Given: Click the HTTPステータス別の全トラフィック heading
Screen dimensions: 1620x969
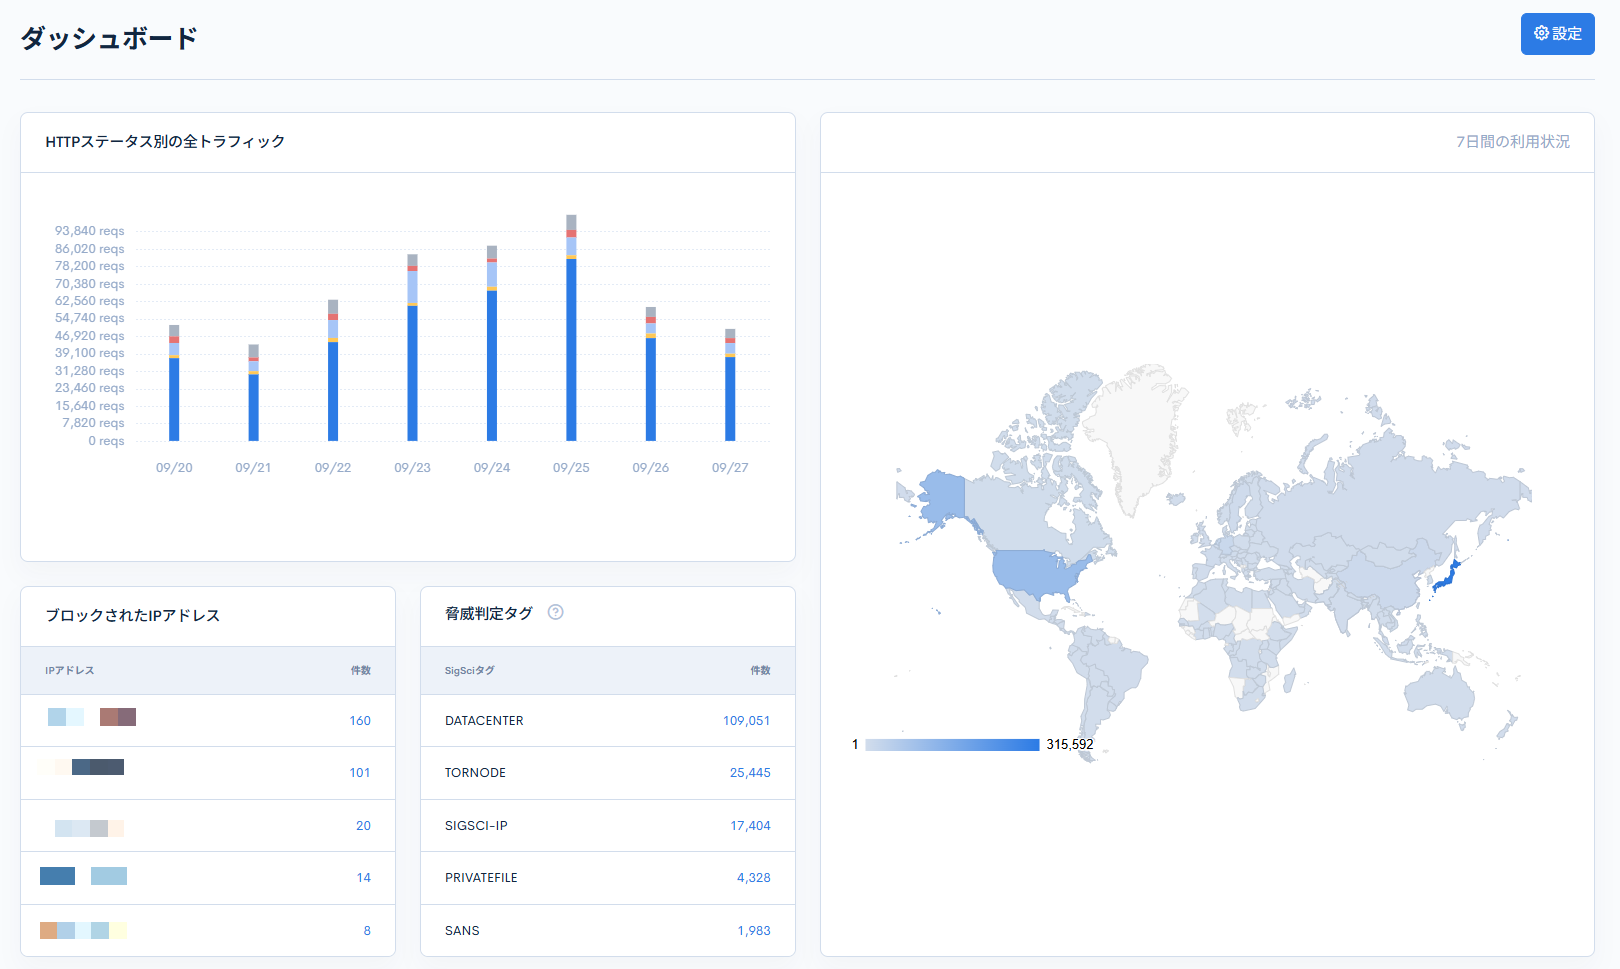Looking at the screenshot, I should click(165, 142).
